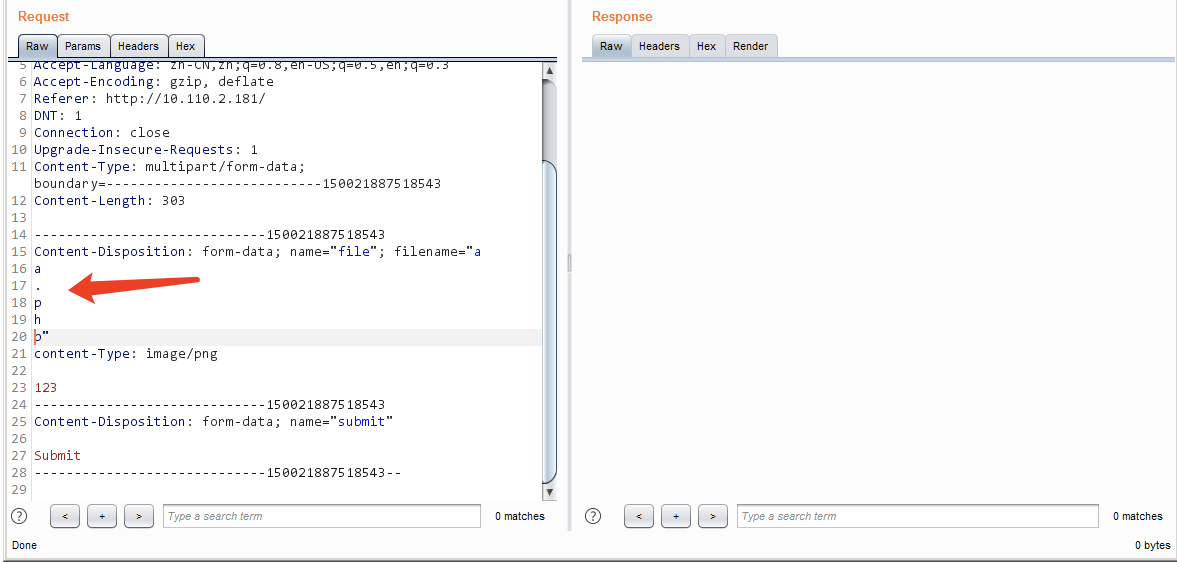Image resolution: width=1177 pixels, height=562 pixels.
Task: Click the Request scrollbar down arrow
Action: [x=549, y=492]
